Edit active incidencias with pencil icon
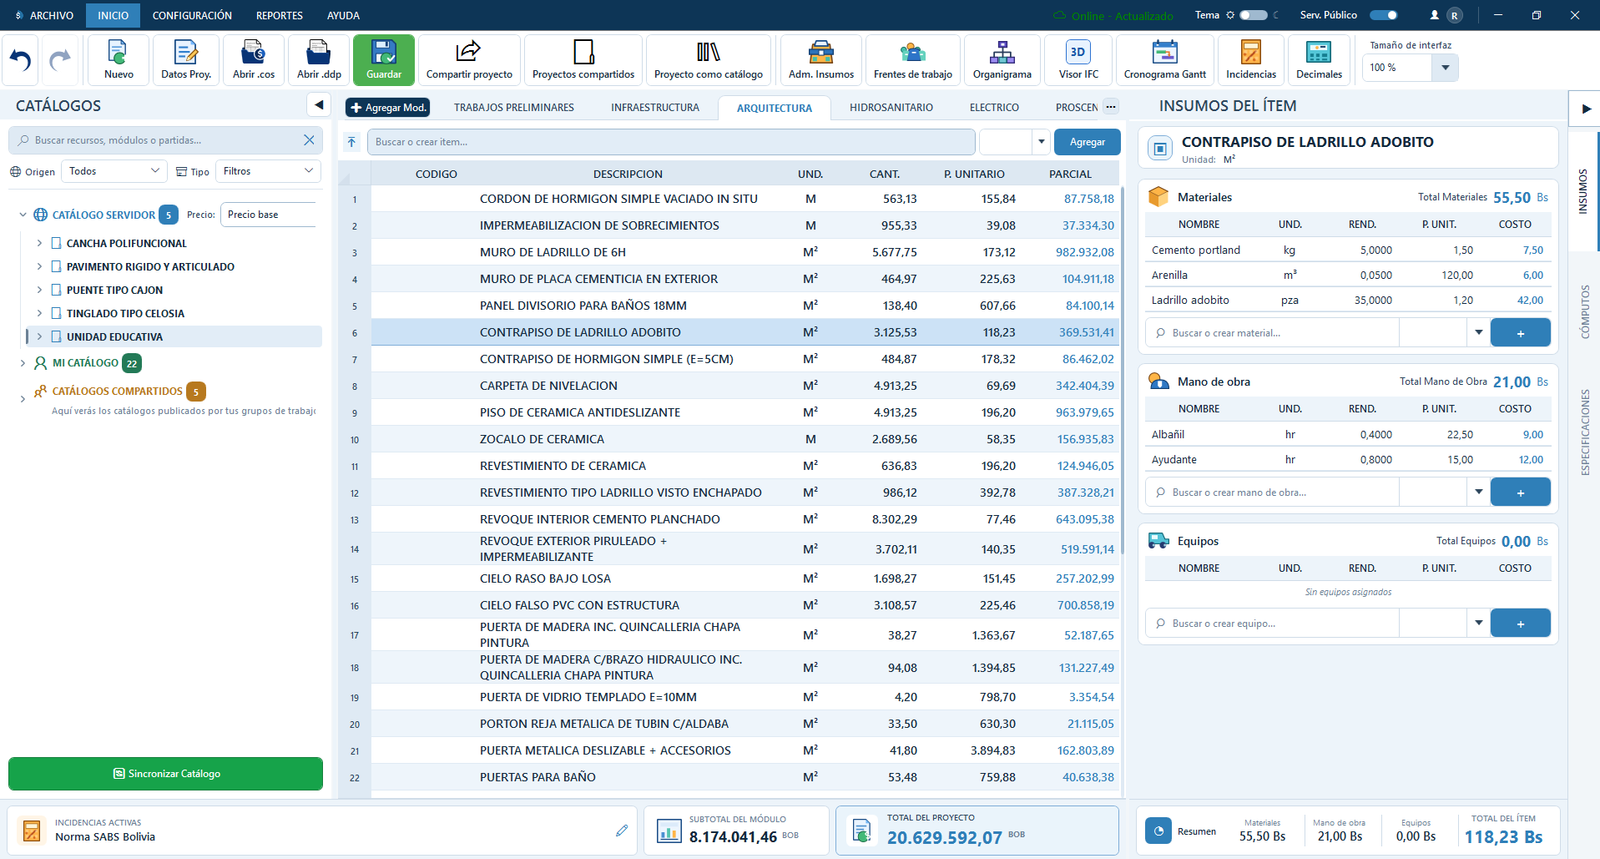Screen dimensions: 1600x859 click(x=622, y=830)
